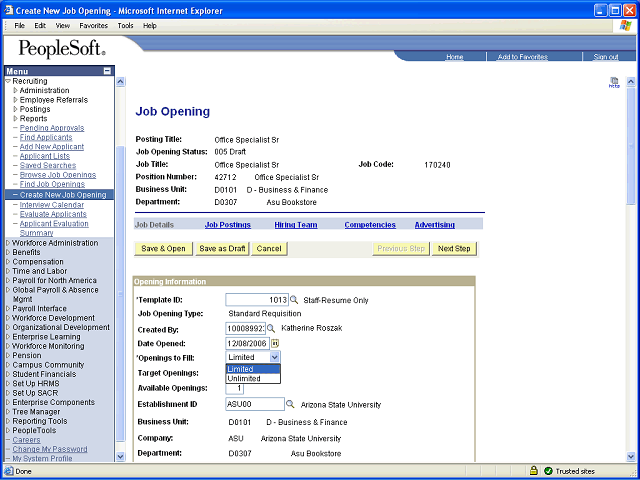Click the Establishment ID input field
Viewport: 640px width, 480px height.
(x=255, y=404)
